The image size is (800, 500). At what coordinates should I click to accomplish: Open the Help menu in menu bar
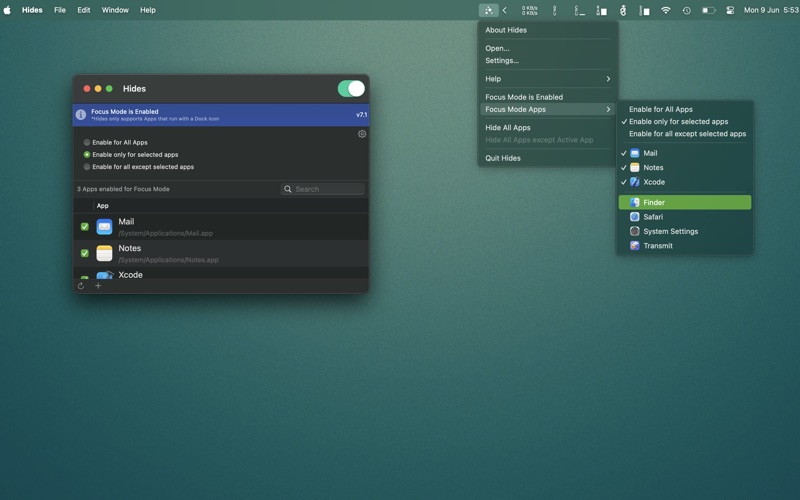pos(148,10)
